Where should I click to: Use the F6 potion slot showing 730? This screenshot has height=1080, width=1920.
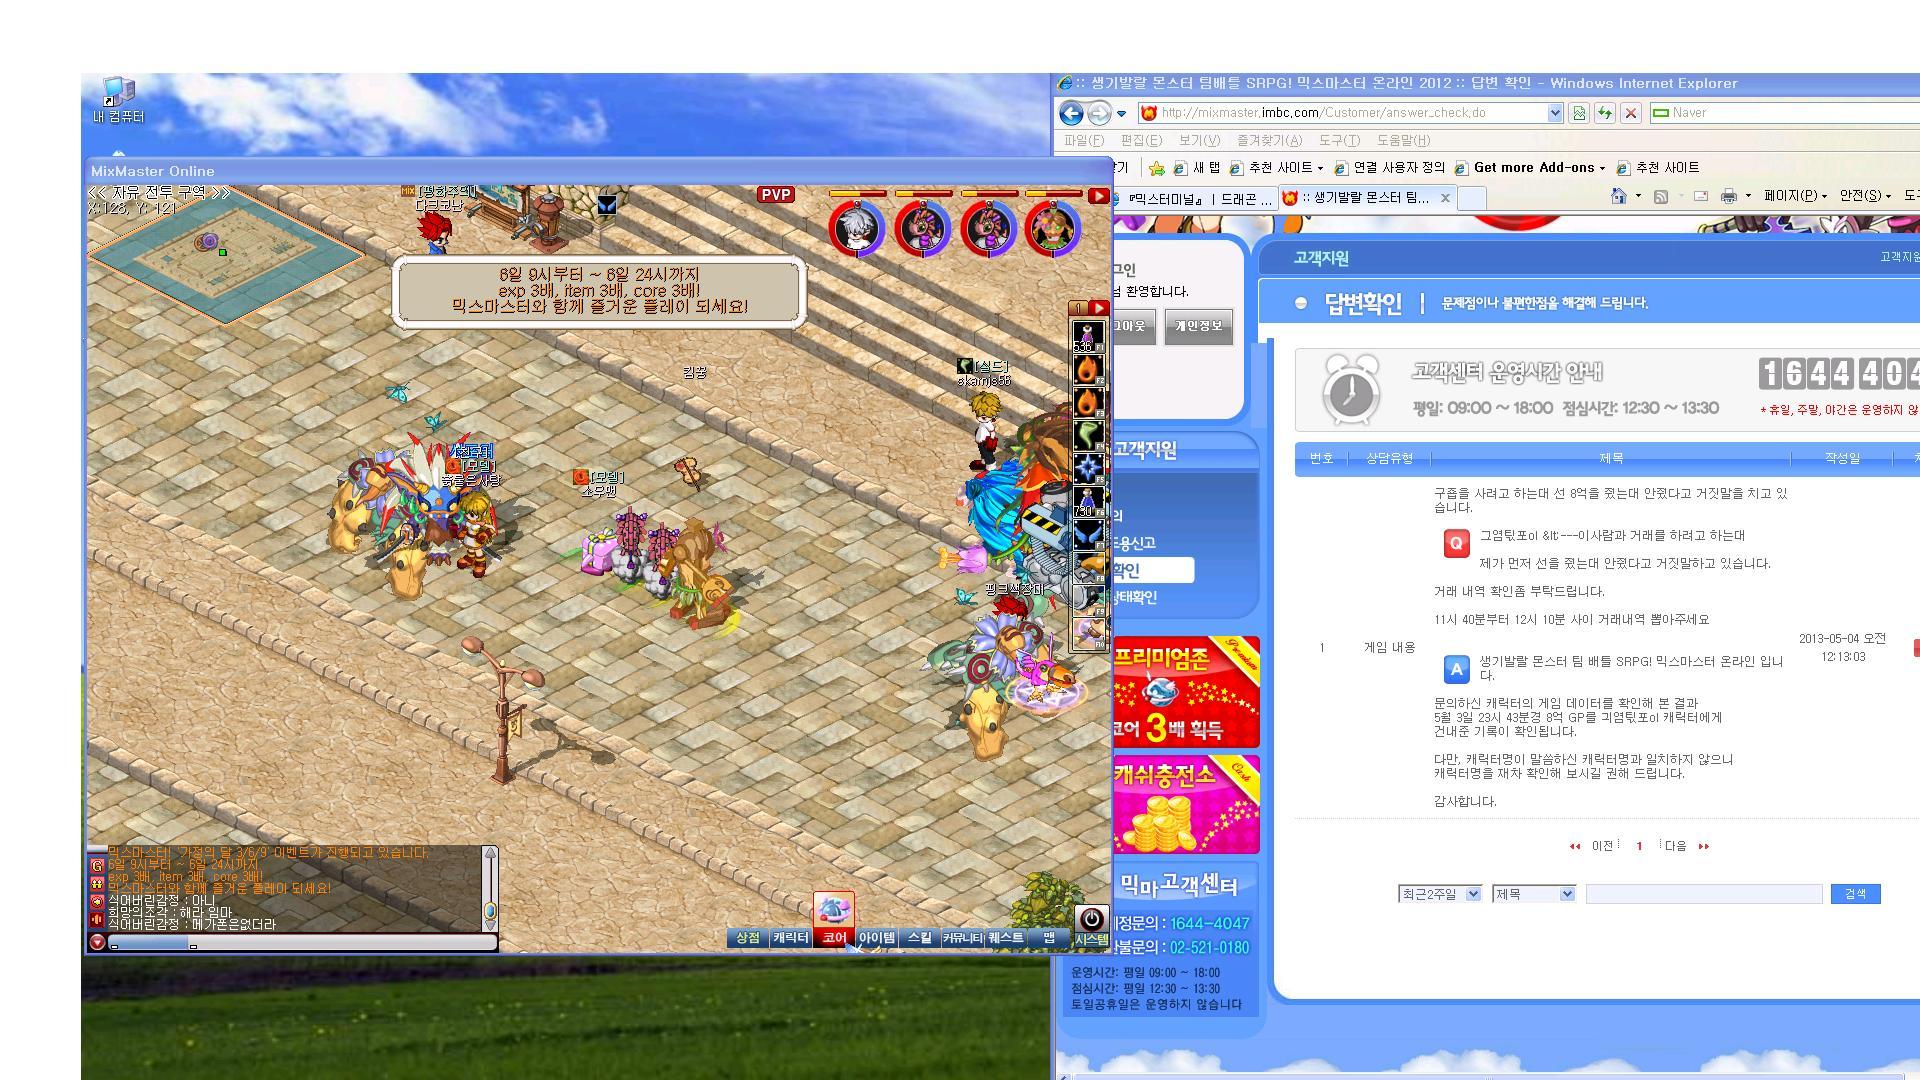pos(1088,501)
